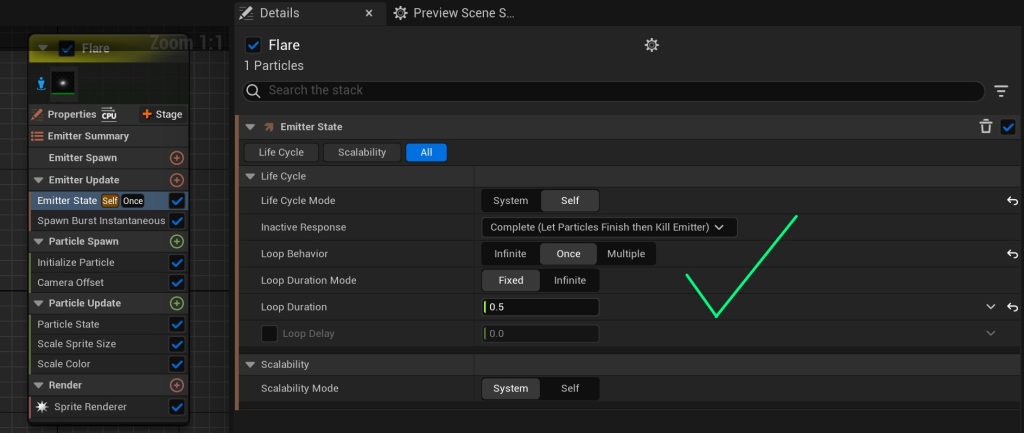
Task: Open Loop Duration value options chevron
Action: [x=990, y=307]
